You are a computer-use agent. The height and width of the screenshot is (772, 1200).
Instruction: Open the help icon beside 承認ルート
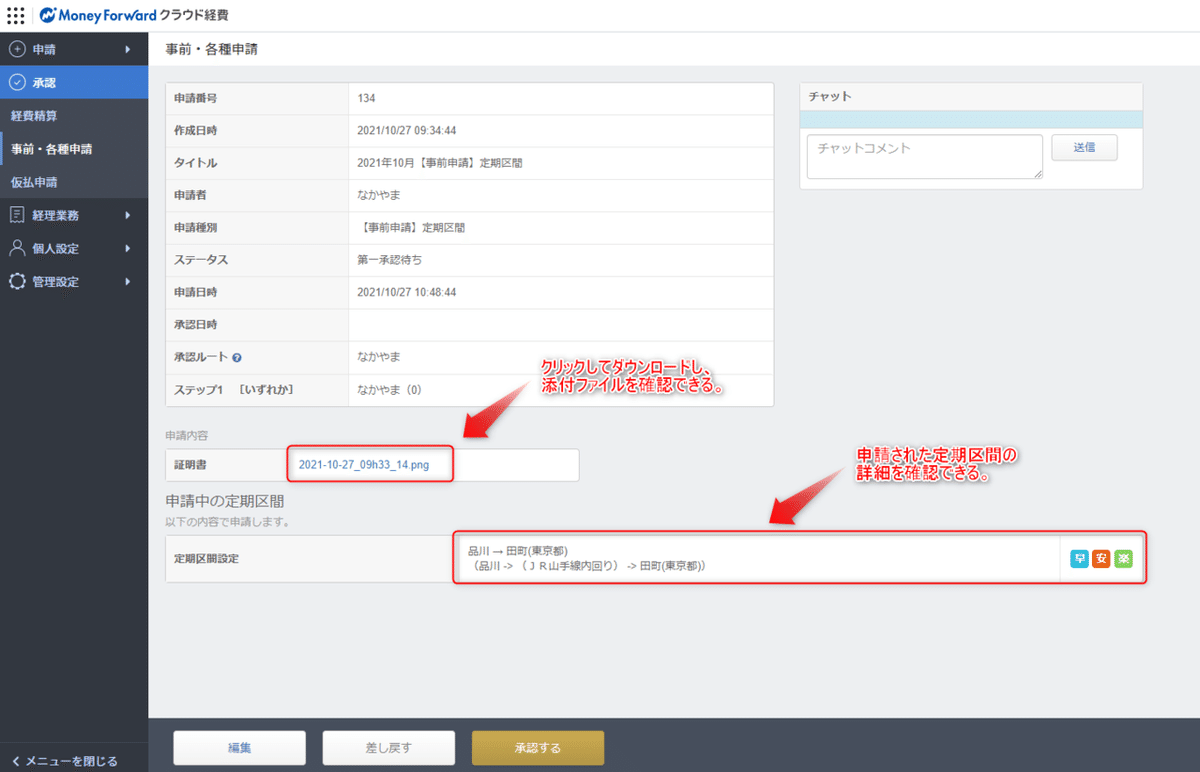[x=237, y=357]
